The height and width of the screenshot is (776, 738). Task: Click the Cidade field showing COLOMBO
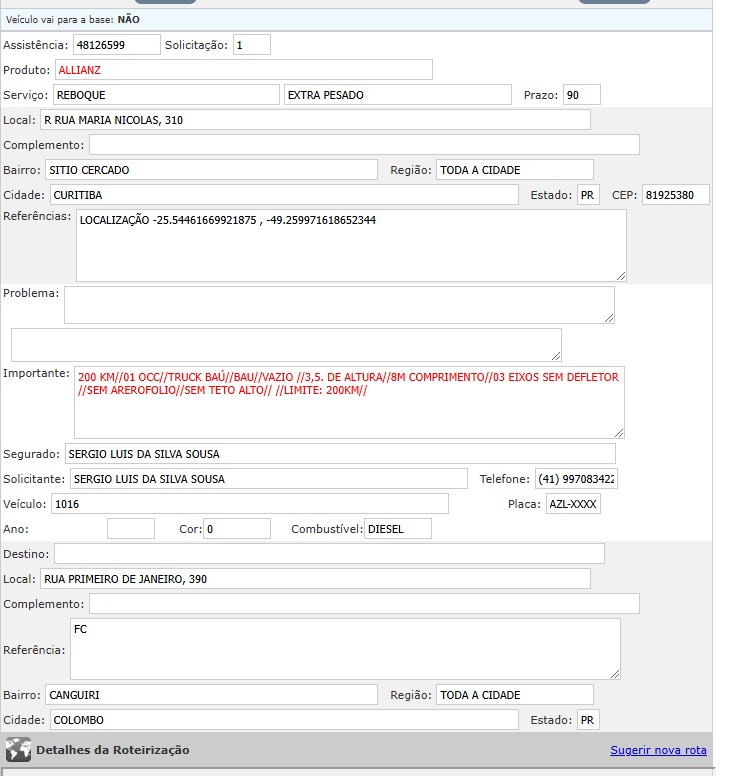pos(284,720)
